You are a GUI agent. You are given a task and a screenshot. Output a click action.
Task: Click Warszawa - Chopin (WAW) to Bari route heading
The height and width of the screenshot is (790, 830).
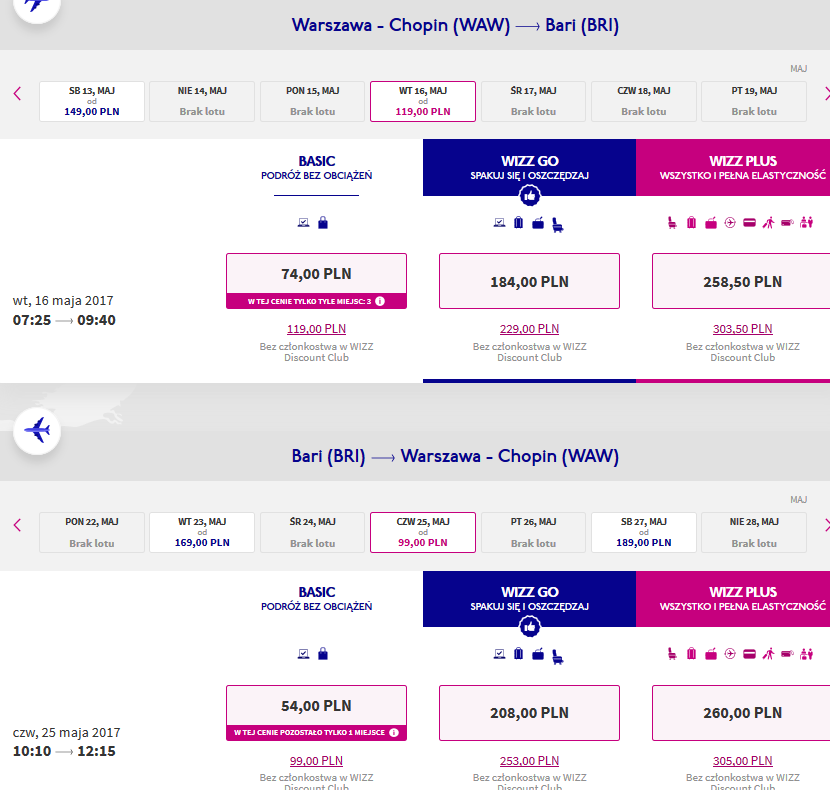click(455, 25)
